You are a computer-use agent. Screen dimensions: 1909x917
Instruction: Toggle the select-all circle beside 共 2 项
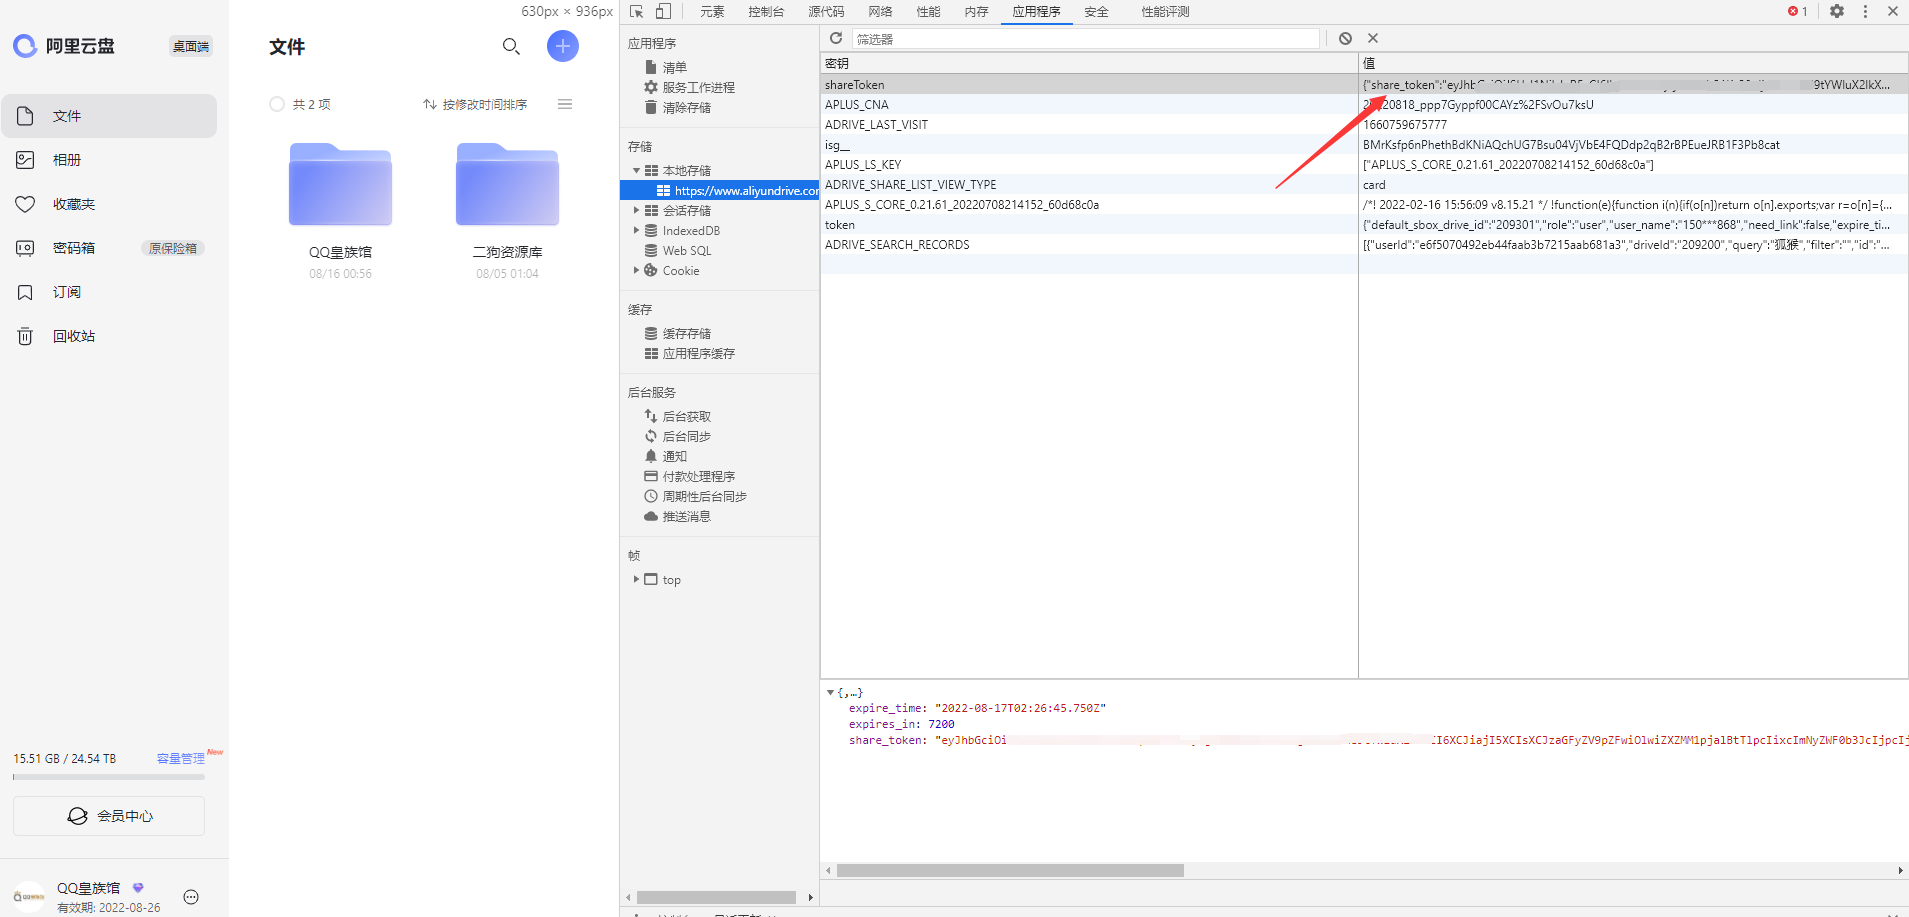pos(277,104)
